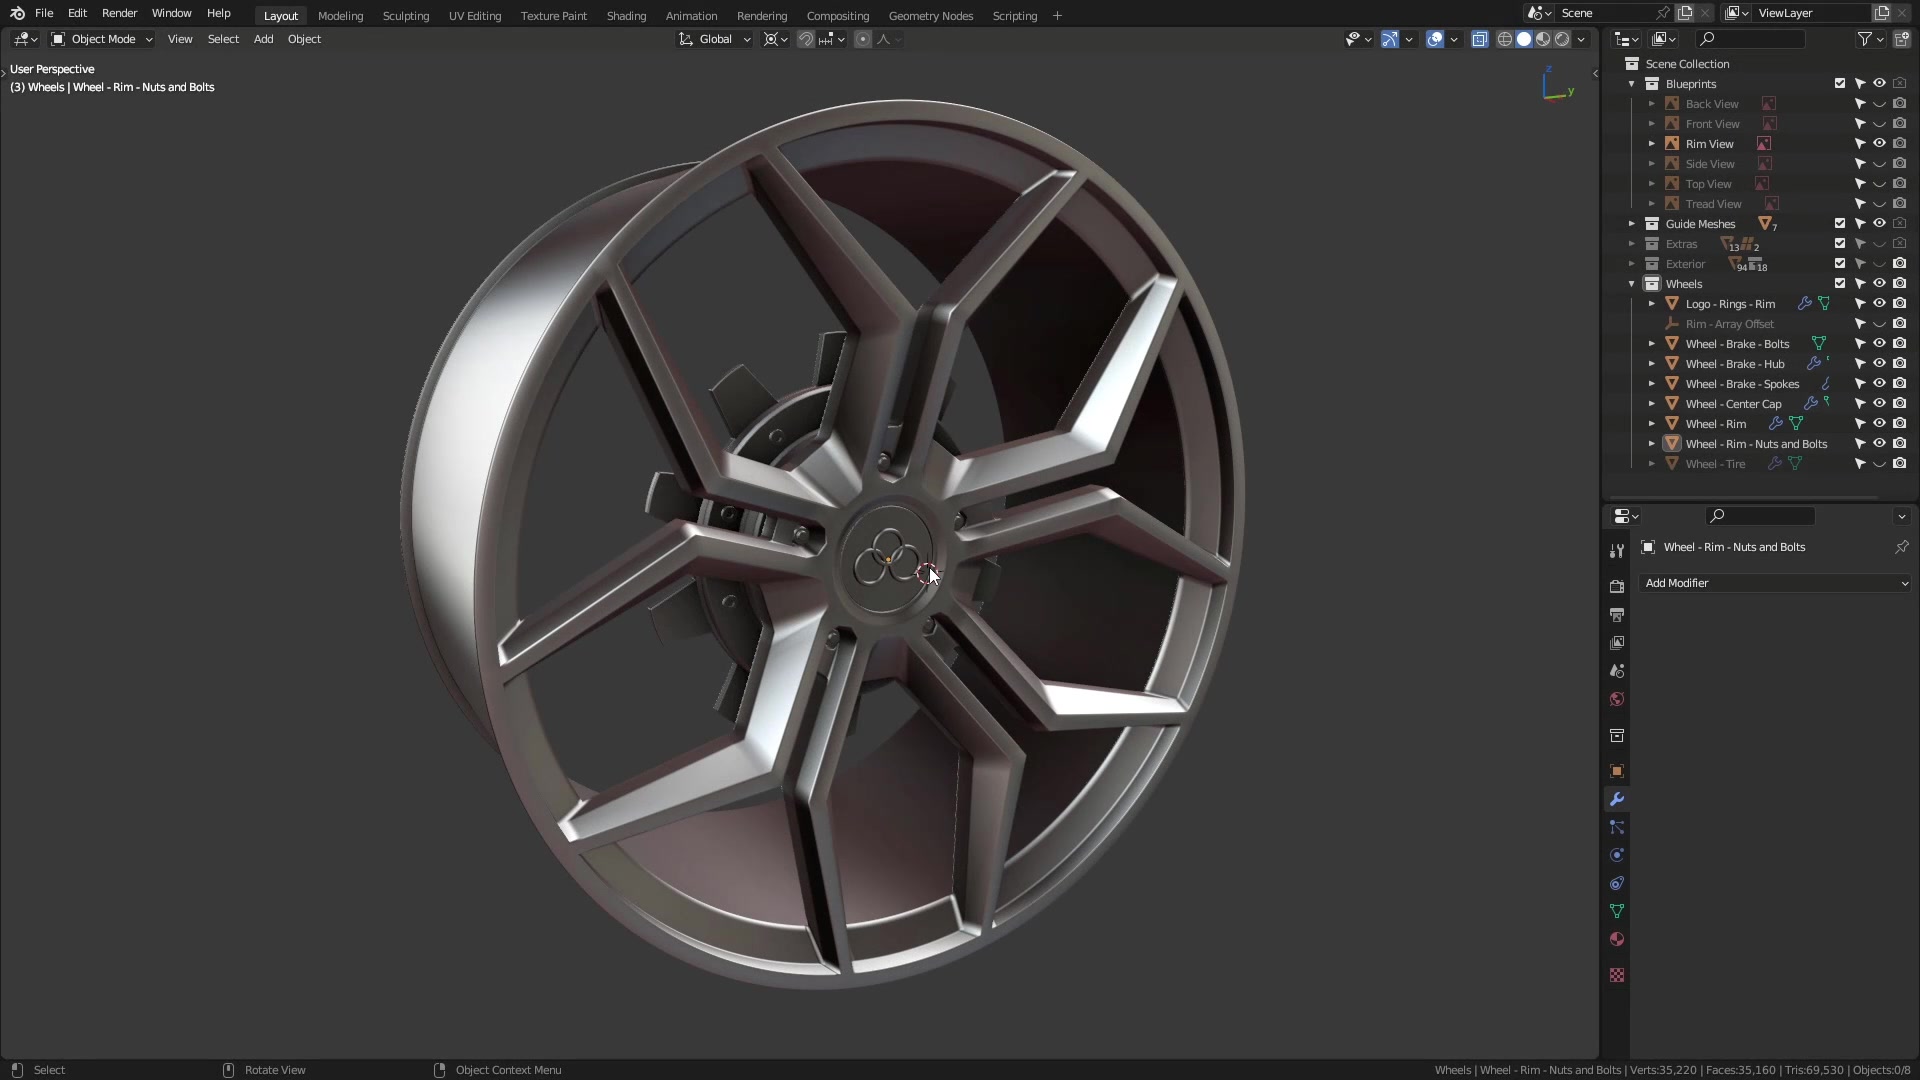
Task: Open the Object Data mesh properties tab
Action: click(x=1616, y=911)
